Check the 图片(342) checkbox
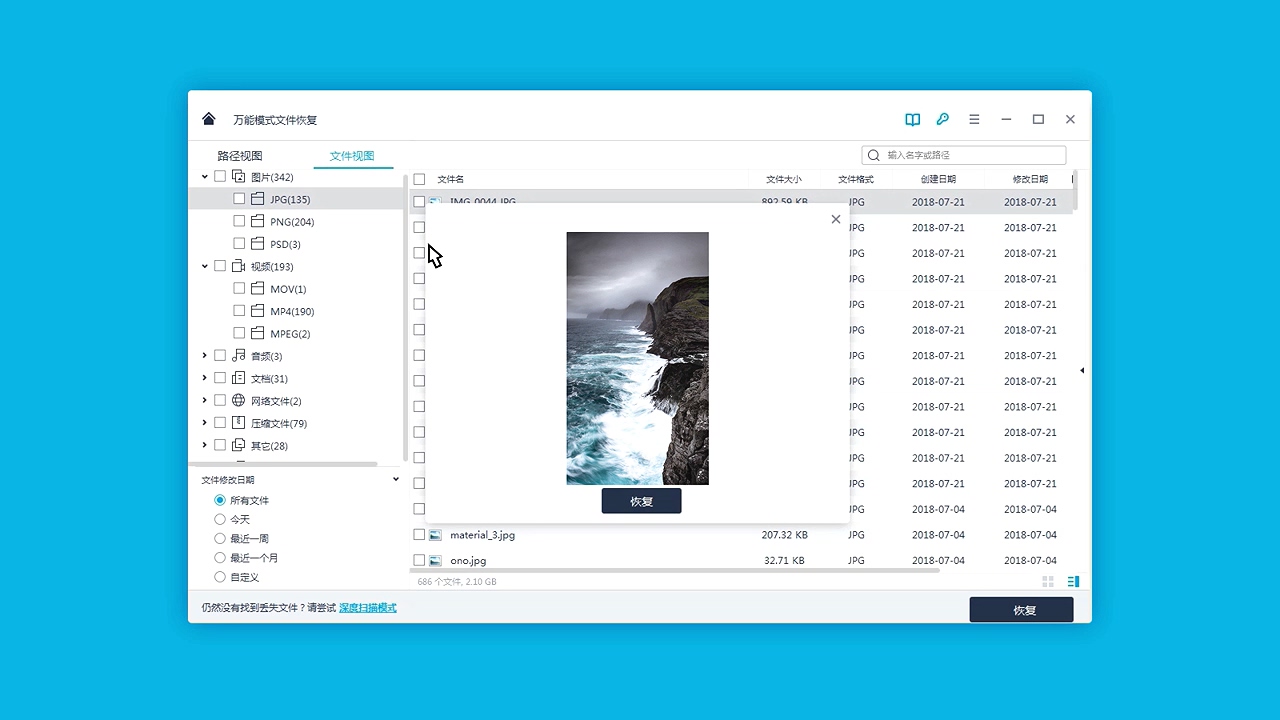 pyautogui.click(x=220, y=177)
